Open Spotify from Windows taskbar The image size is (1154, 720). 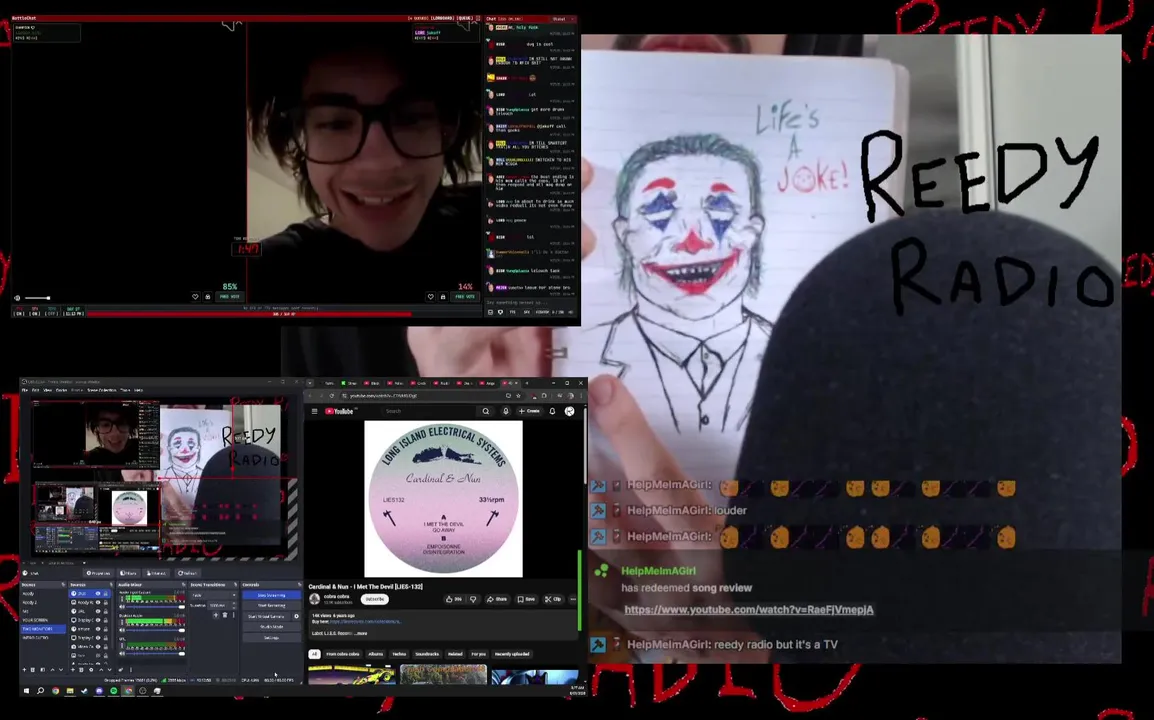coord(113,691)
